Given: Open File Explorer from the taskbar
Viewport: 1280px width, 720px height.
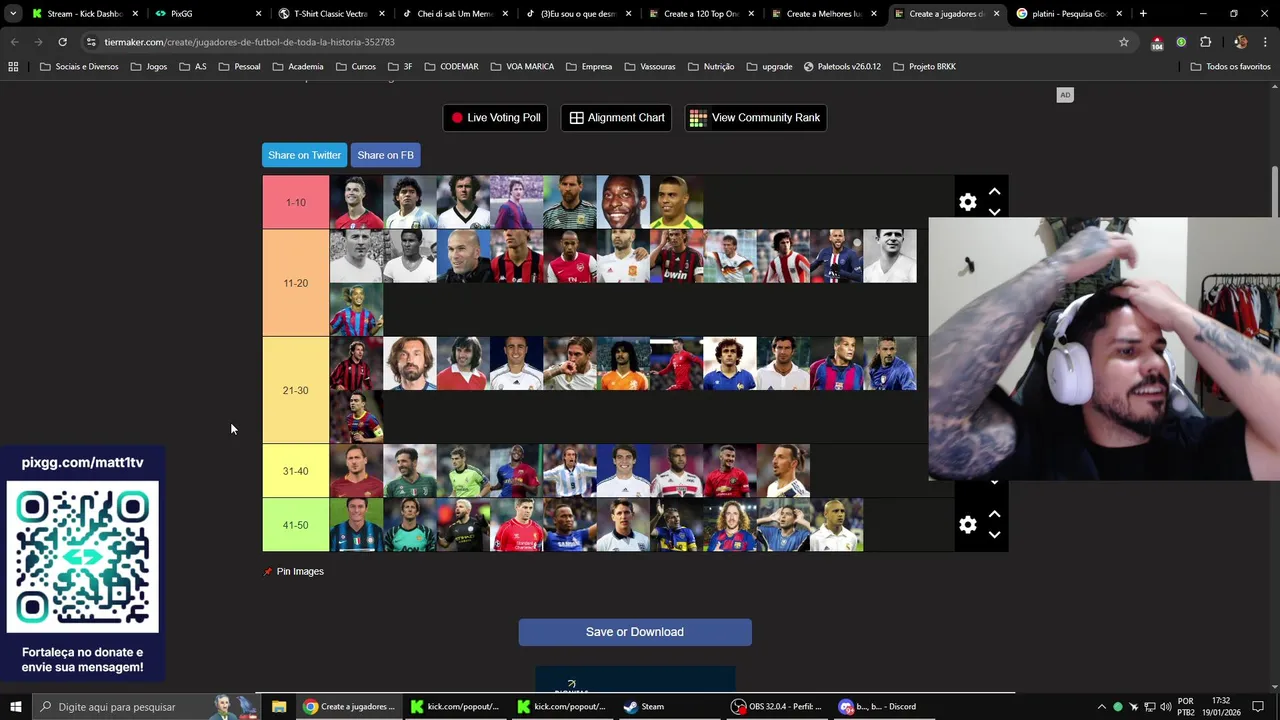Looking at the screenshot, I should pyautogui.click(x=279, y=706).
